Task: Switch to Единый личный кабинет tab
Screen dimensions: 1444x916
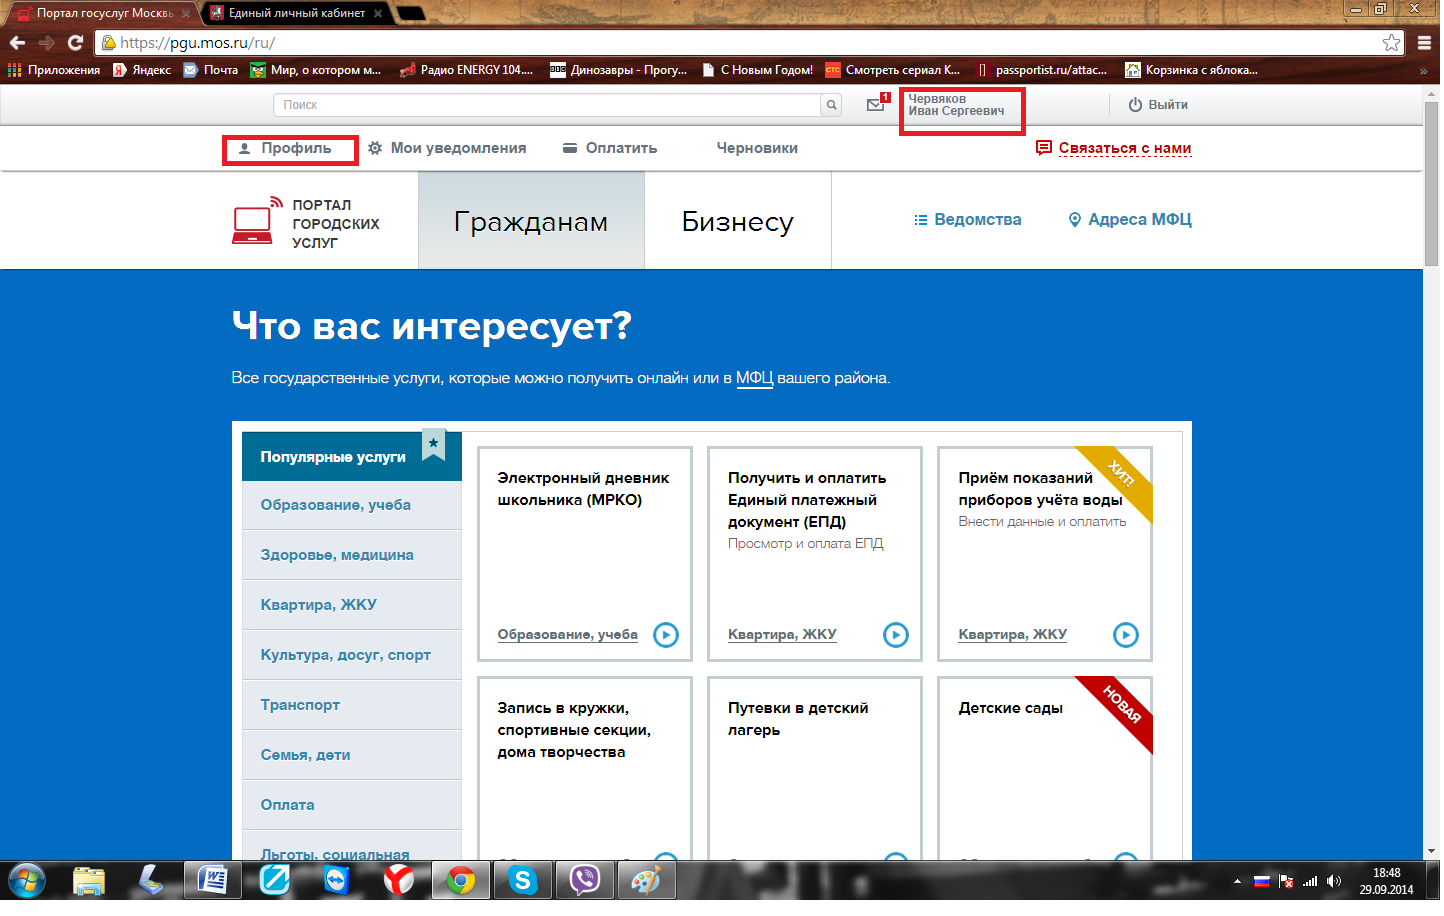Action: 297,13
